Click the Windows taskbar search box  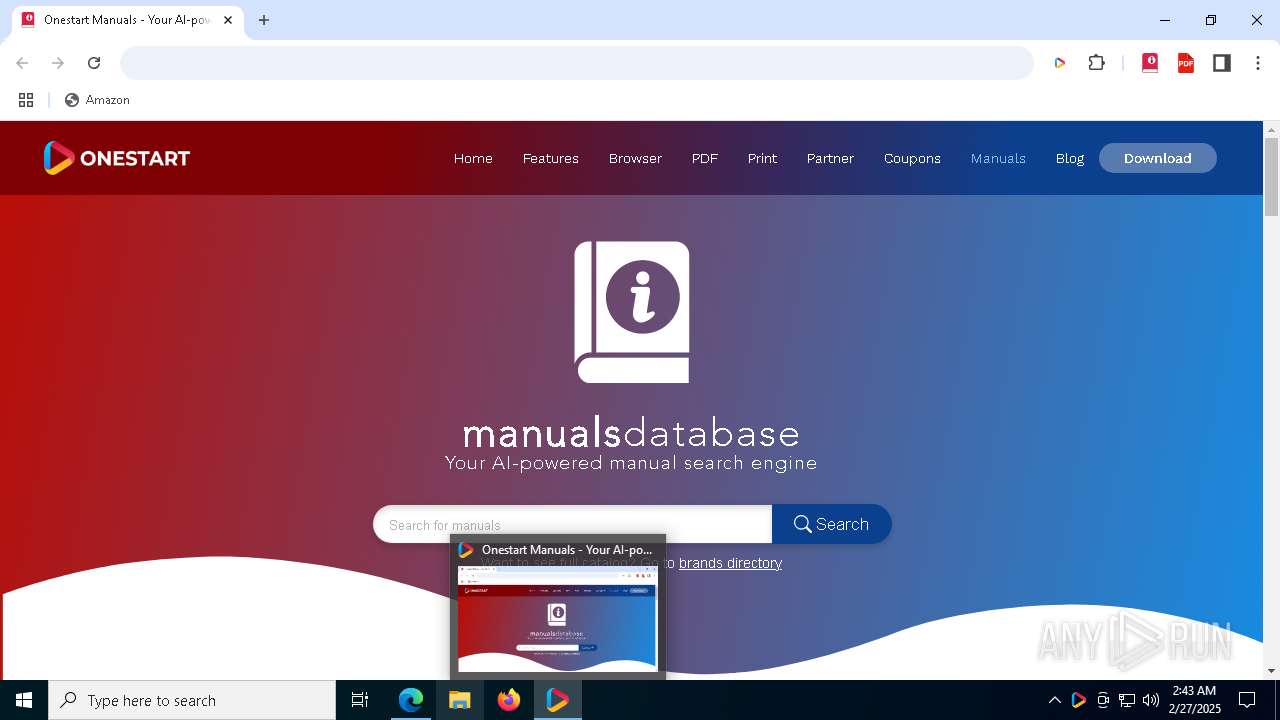pos(192,700)
